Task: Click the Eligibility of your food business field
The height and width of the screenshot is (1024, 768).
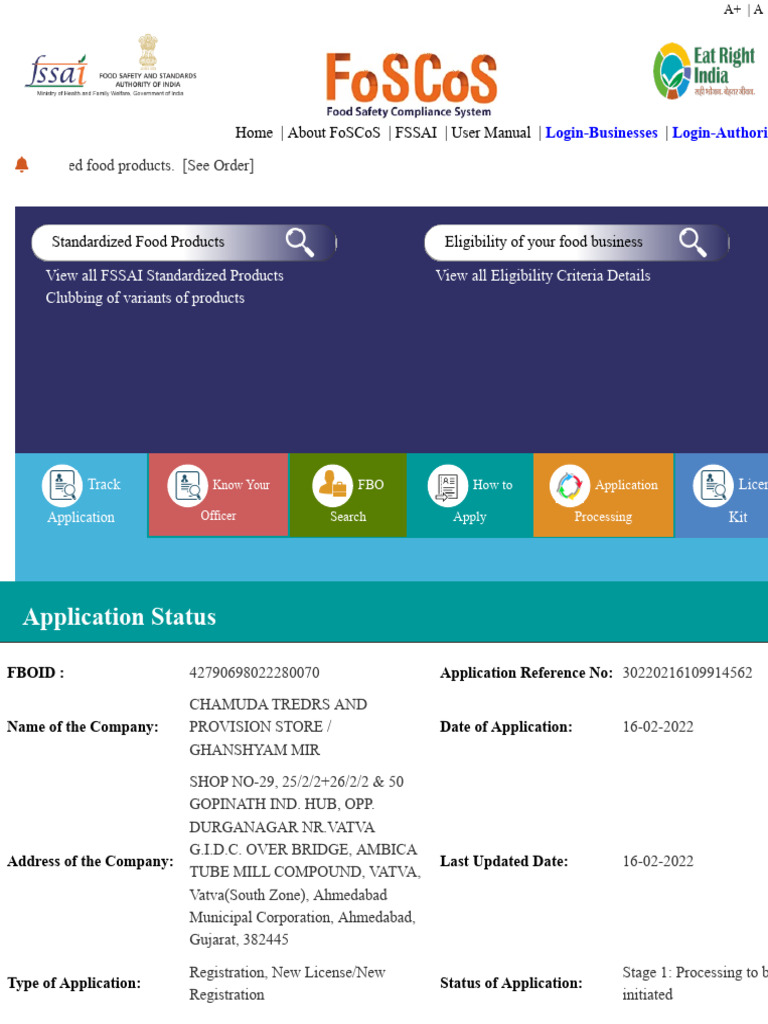Action: tap(576, 242)
